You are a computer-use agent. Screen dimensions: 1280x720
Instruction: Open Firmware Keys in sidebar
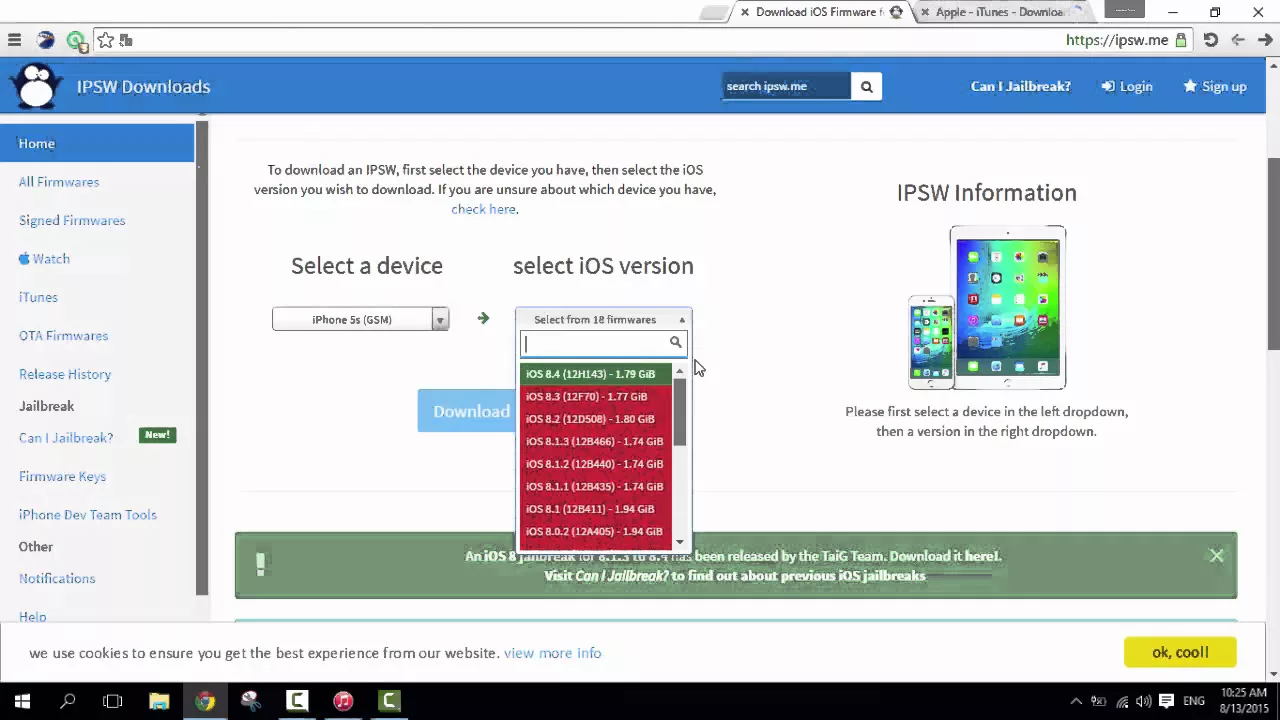[x=62, y=476]
